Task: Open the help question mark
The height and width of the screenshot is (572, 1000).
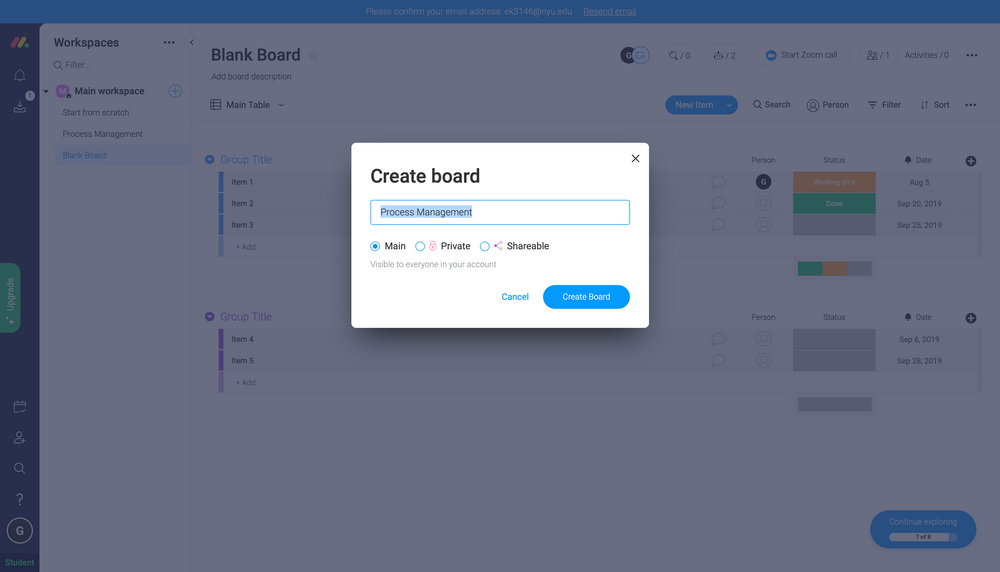Action: pos(20,499)
